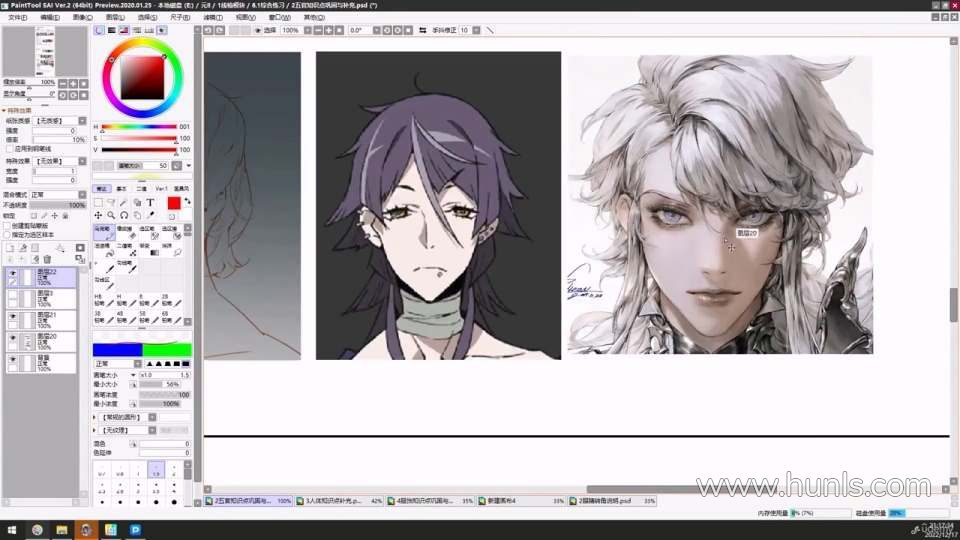The width and height of the screenshot is (960, 540).
Task: Toggle visibility of layer 图层22
Action: pyautogui.click(x=12, y=273)
